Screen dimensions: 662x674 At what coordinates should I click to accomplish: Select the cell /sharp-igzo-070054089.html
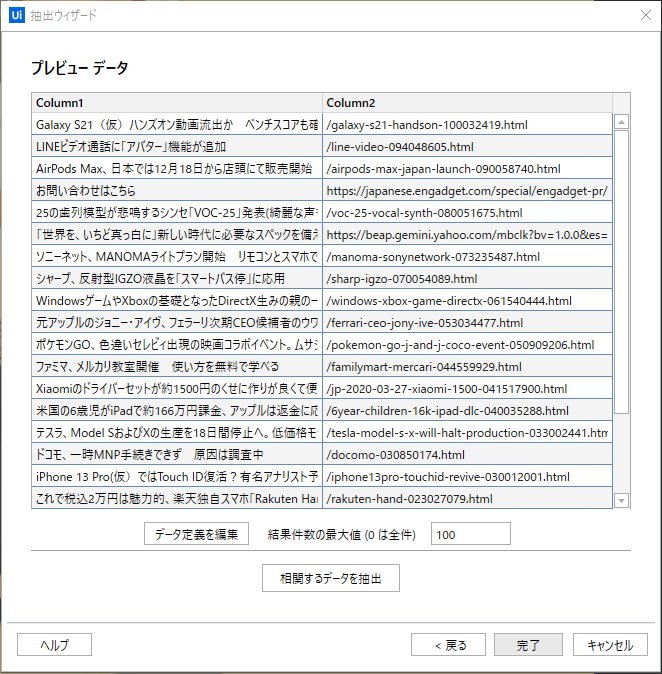pyautogui.click(x=467, y=278)
